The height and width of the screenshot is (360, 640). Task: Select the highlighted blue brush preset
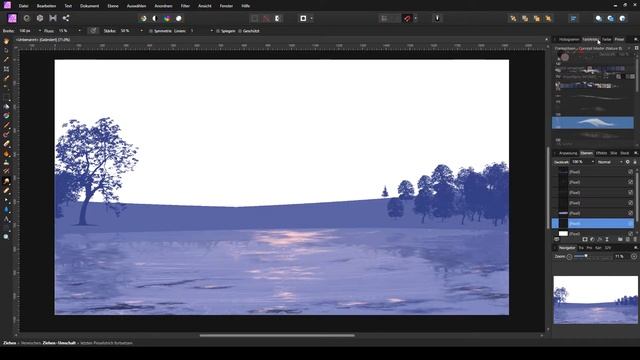pyautogui.click(x=593, y=122)
